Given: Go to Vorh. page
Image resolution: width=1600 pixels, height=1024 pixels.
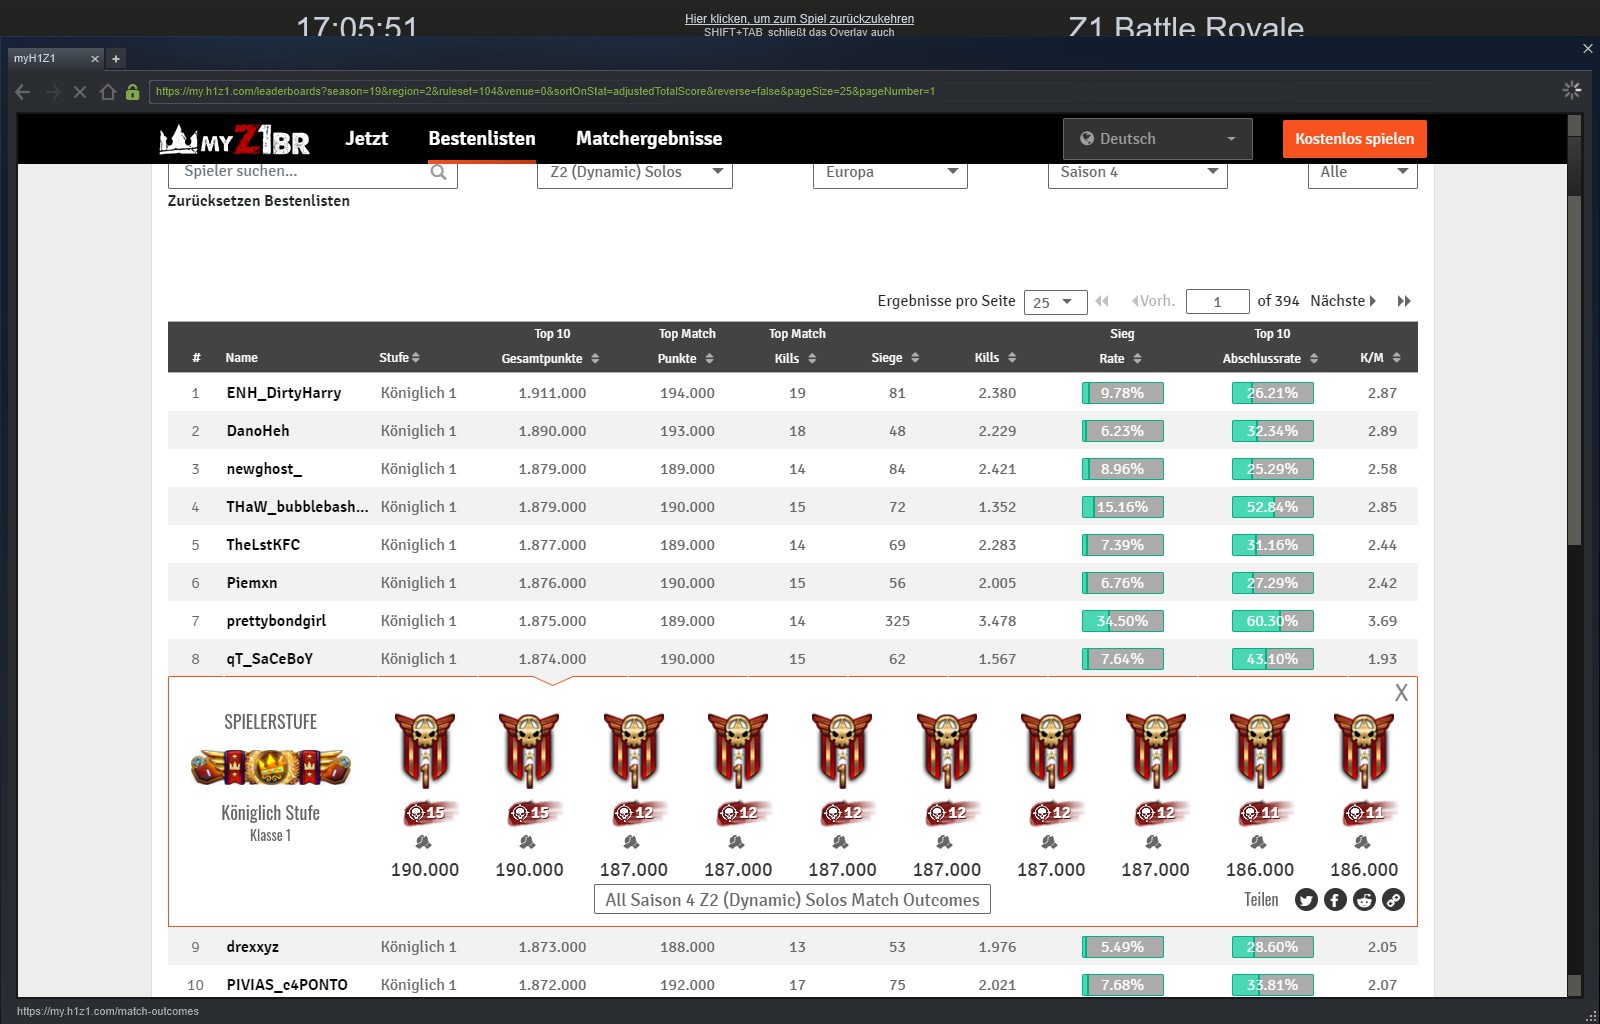Looking at the screenshot, I should tap(1153, 301).
